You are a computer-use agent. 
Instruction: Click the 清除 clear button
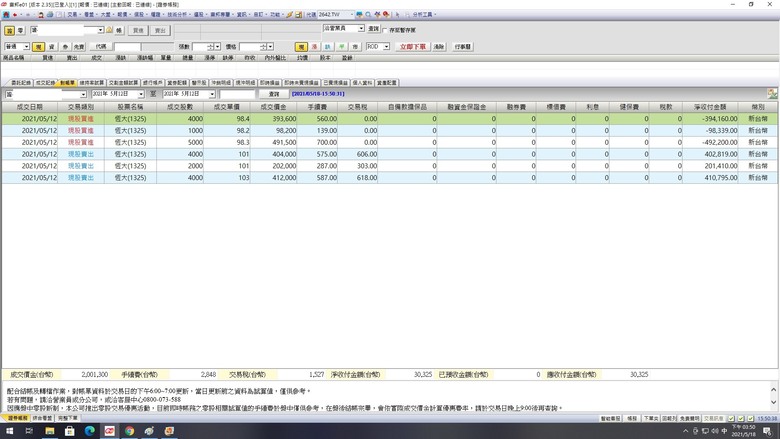(439, 47)
